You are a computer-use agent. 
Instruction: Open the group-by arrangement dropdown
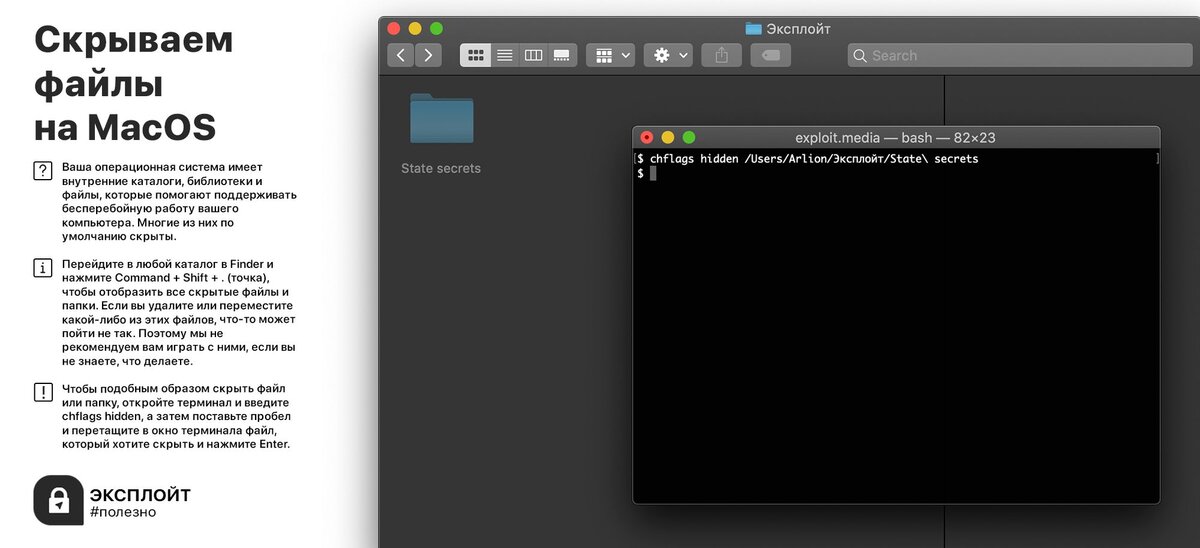click(611, 55)
